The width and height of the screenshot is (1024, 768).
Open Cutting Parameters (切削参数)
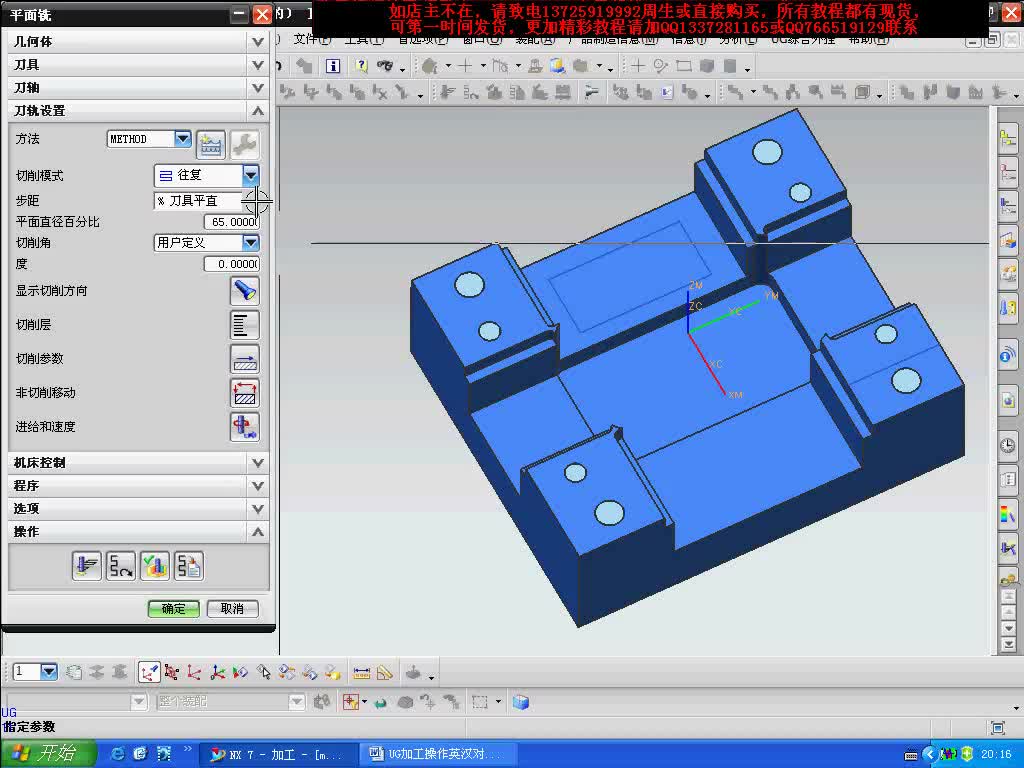click(245, 359)
